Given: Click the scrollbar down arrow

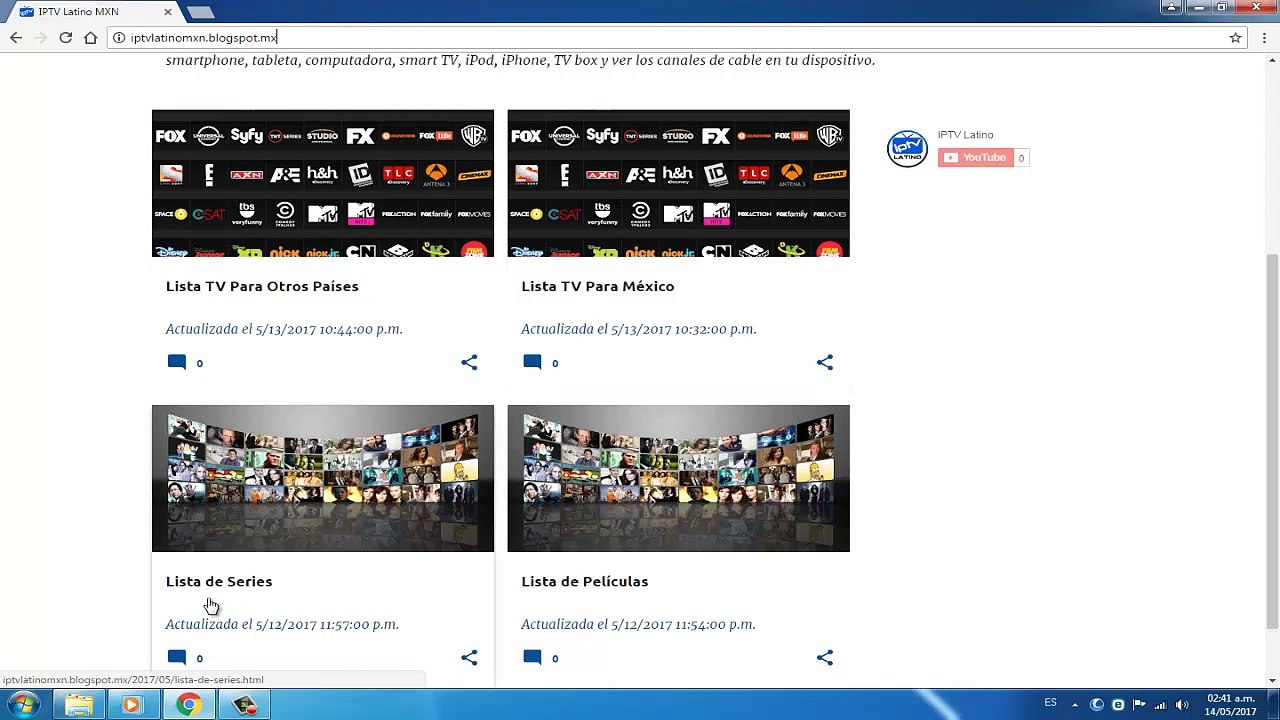Looking at the screenshot, I should [x=1272, y=681].
